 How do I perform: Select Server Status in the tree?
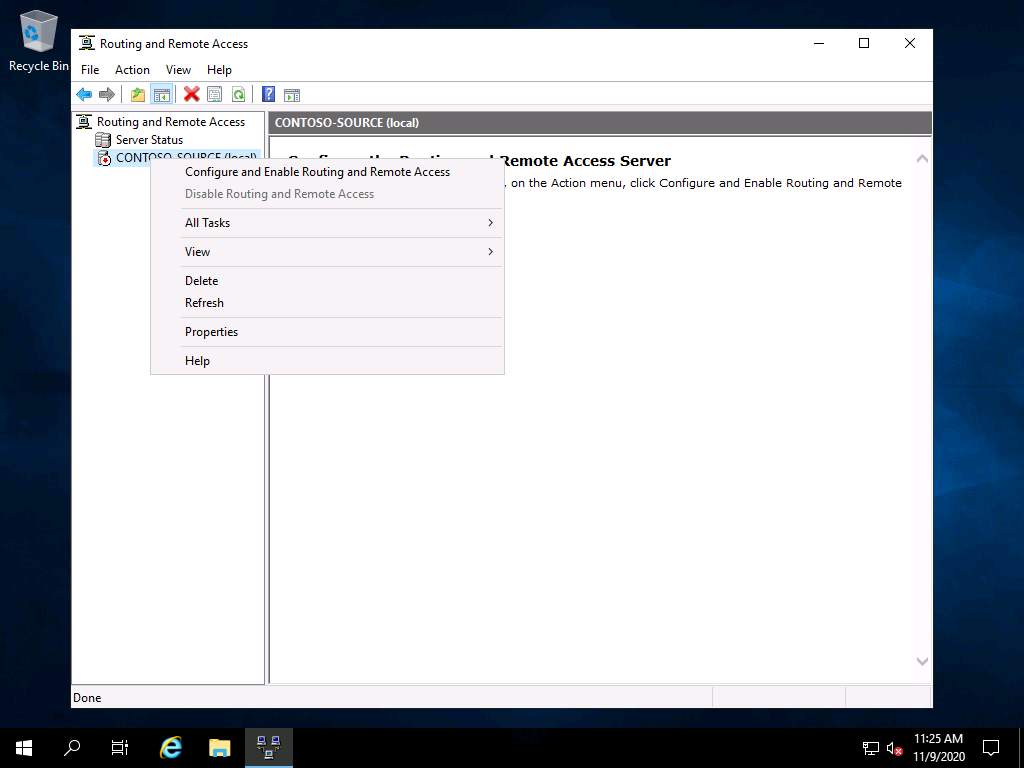pos(149,140)
